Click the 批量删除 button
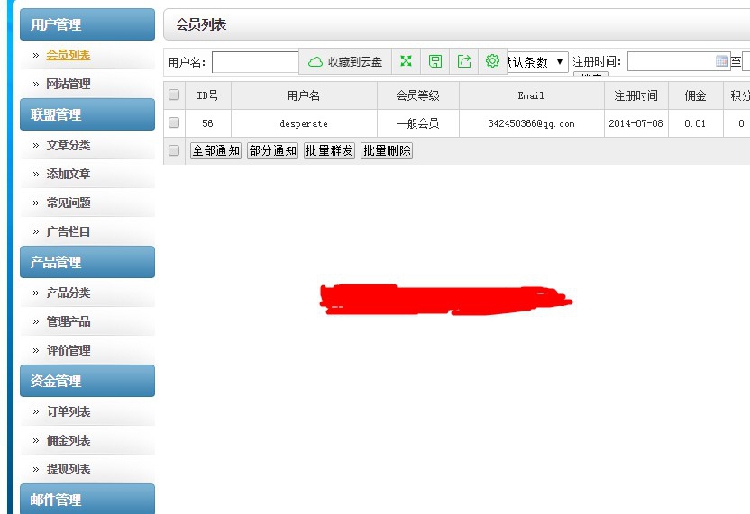 coord(386,151)
